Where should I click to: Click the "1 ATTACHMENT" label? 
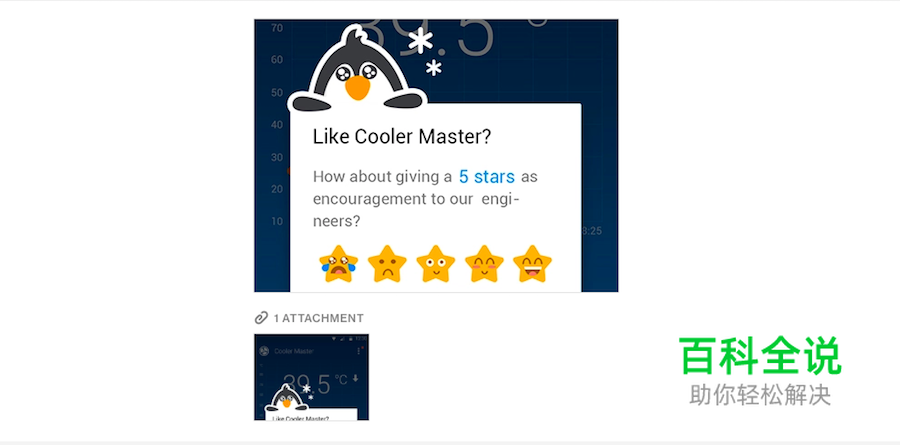pyautogui.click(x=319, y=318)
